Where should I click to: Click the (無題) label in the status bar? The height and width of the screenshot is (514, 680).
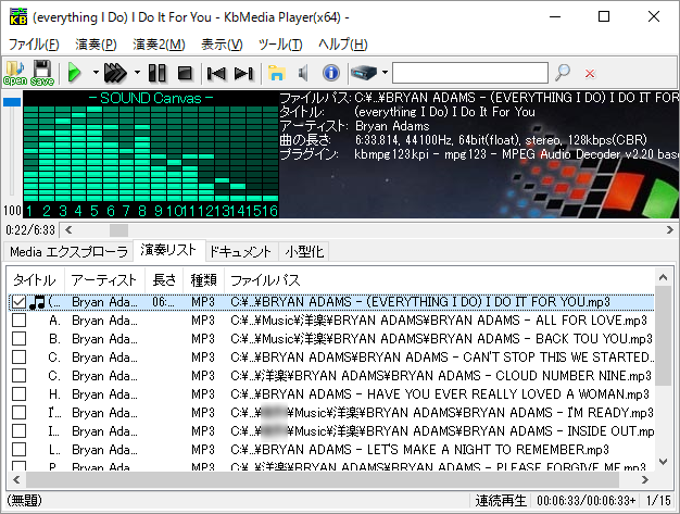click(x=24, y=501)
